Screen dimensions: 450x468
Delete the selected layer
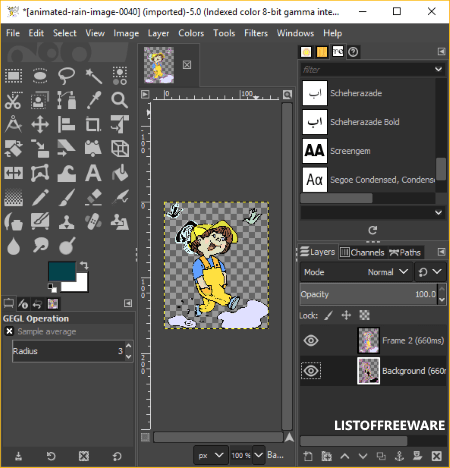click(437, 456)
